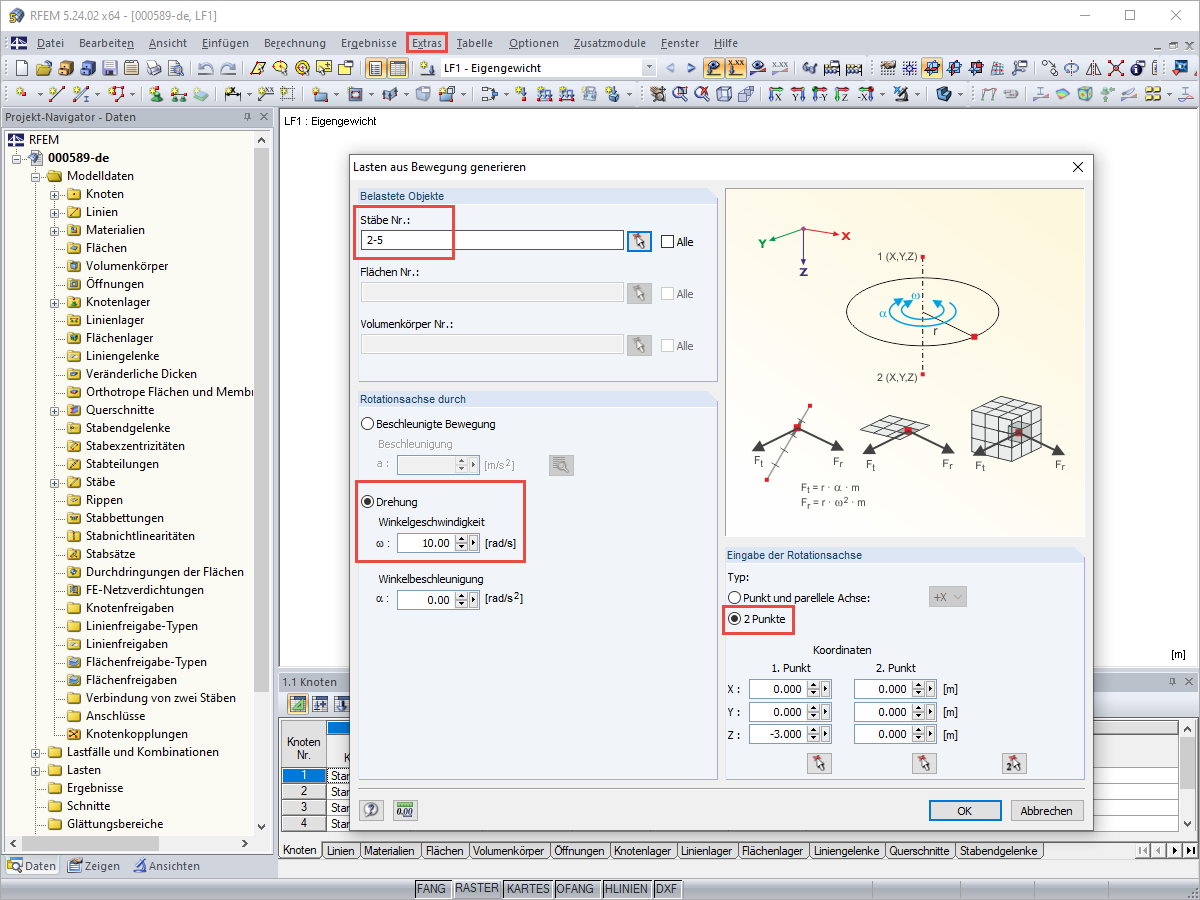Confirm dialog with OK button
This screenshot has height=900, width=1200.
965,811
